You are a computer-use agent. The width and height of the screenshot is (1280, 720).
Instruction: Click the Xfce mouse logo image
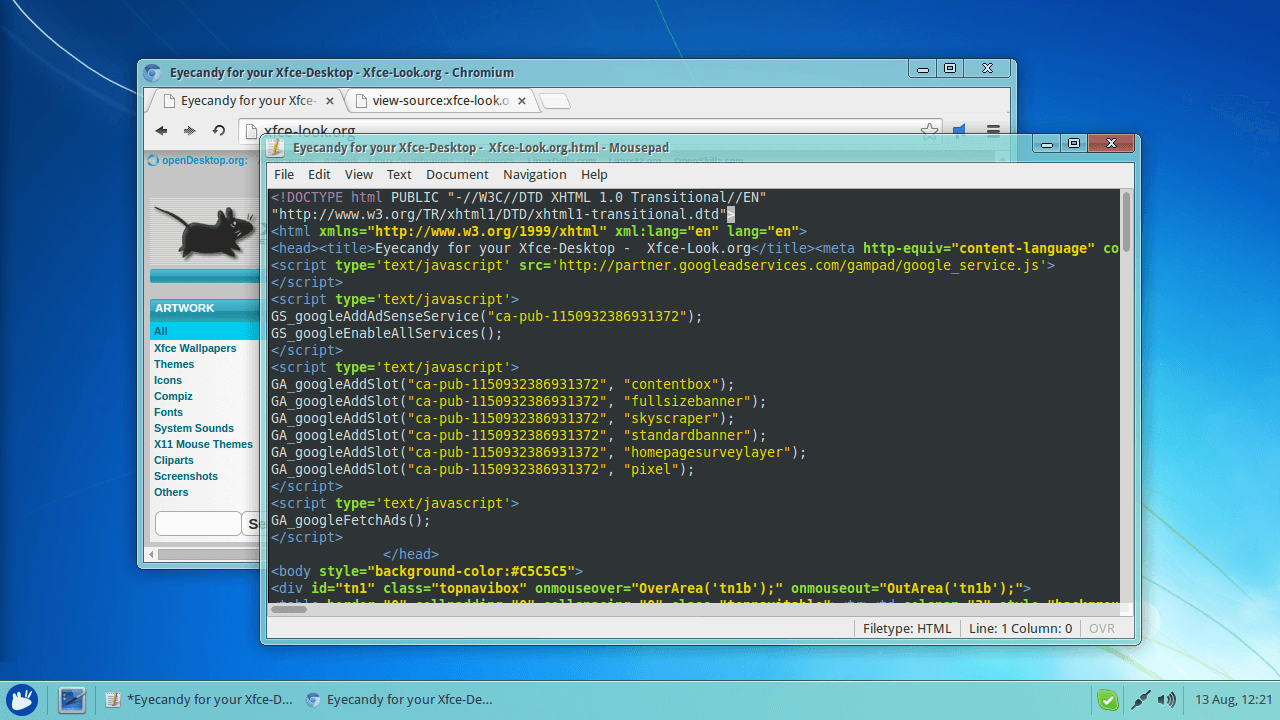click(204, 232)
